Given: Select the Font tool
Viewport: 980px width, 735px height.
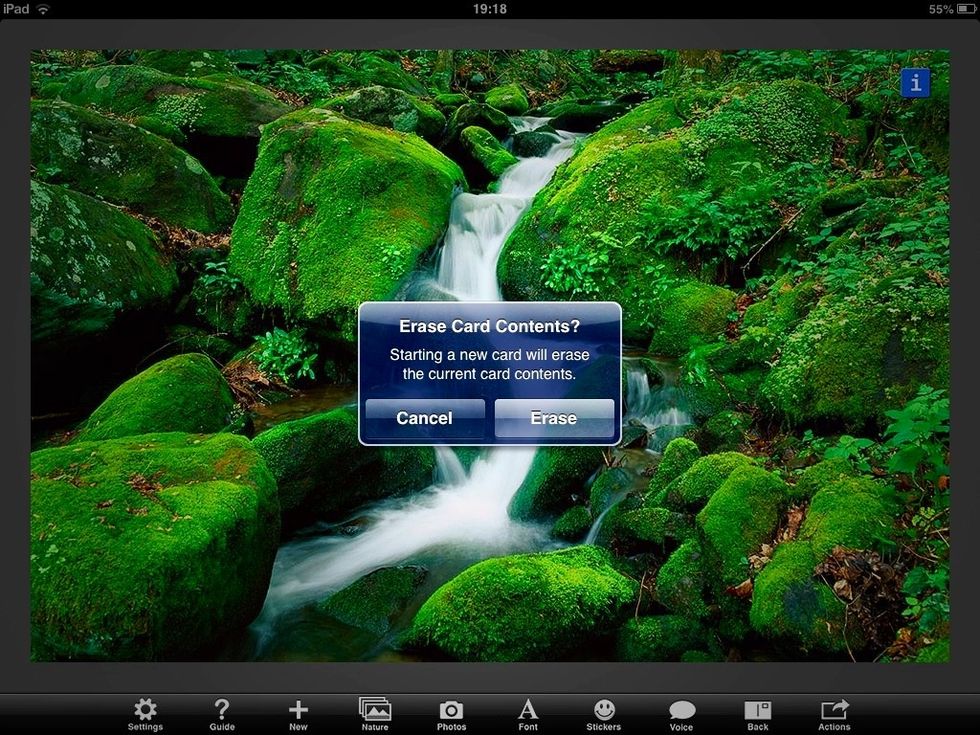Looking at the screenshot, I should pyautogui.click(x=528, y=714).
